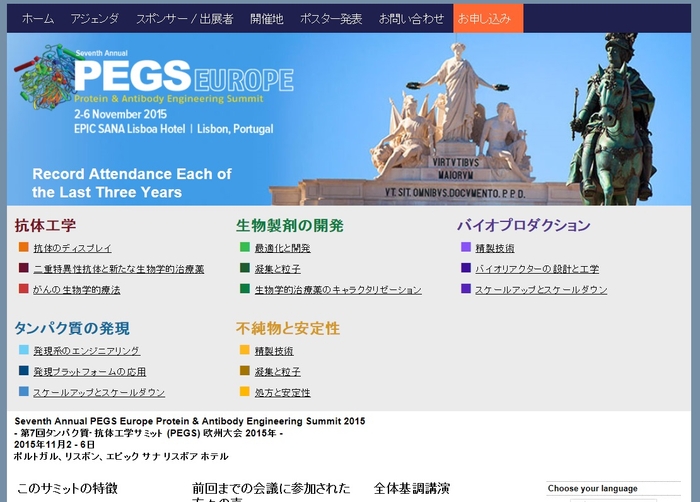Image resolution: width=700 pixels, height=502 pixels.
Task: Follow the がんの生物学的療法 link
Action: tap(76, 290)
